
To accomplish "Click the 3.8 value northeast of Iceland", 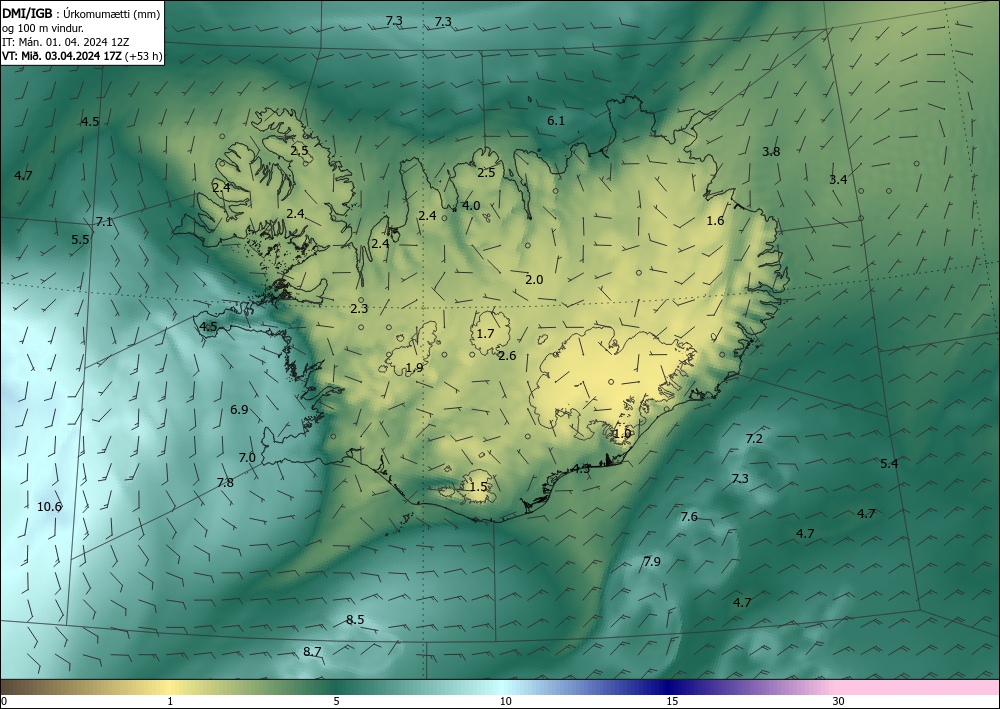I will click(771, 152).
